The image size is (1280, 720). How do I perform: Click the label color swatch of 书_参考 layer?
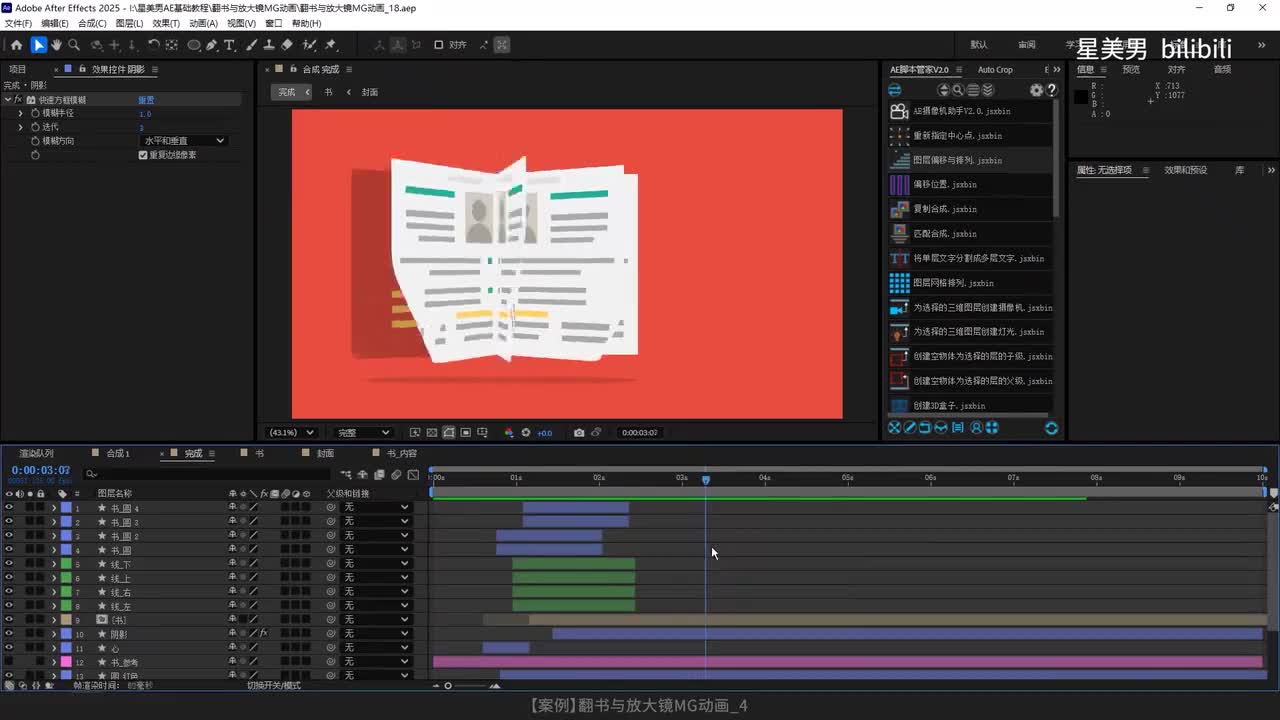tap(66, 662)
